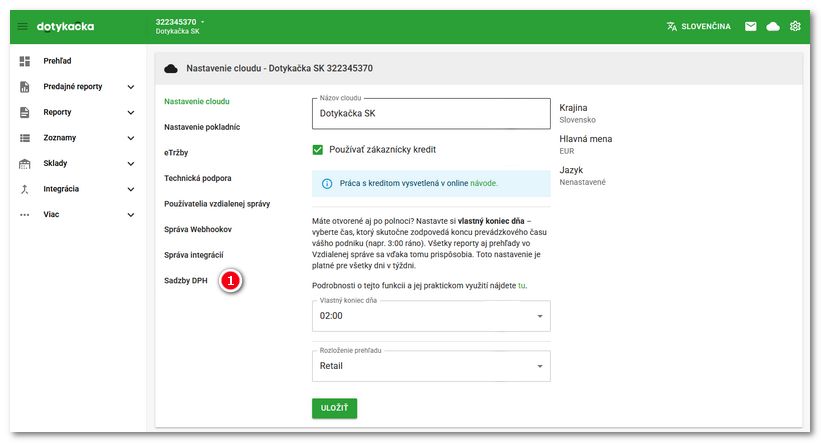Toggle the Používať zákaznícky kredit checkbox
821x443 pixels.
[x=318, y=150]
